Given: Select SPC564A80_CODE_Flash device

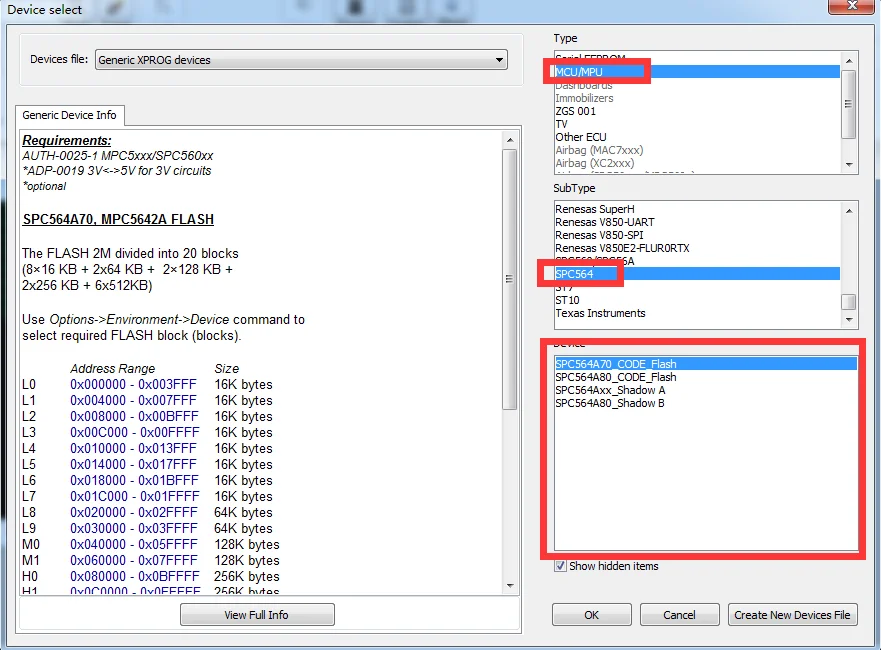Looking at the screenshot, I should tap(706, 377).
